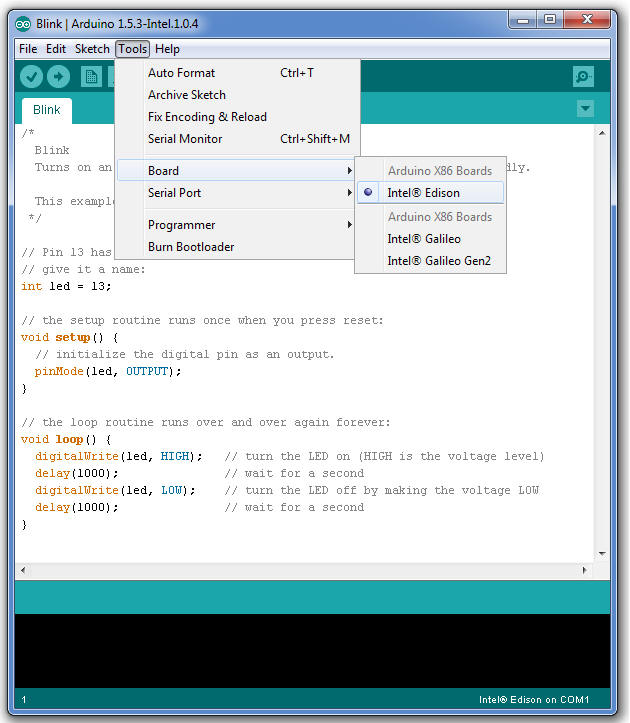Image resolution: width=630 pixels, height=723 pixels.
Task: Switch to the Blink sketch tab
Action: click(47, 110)
